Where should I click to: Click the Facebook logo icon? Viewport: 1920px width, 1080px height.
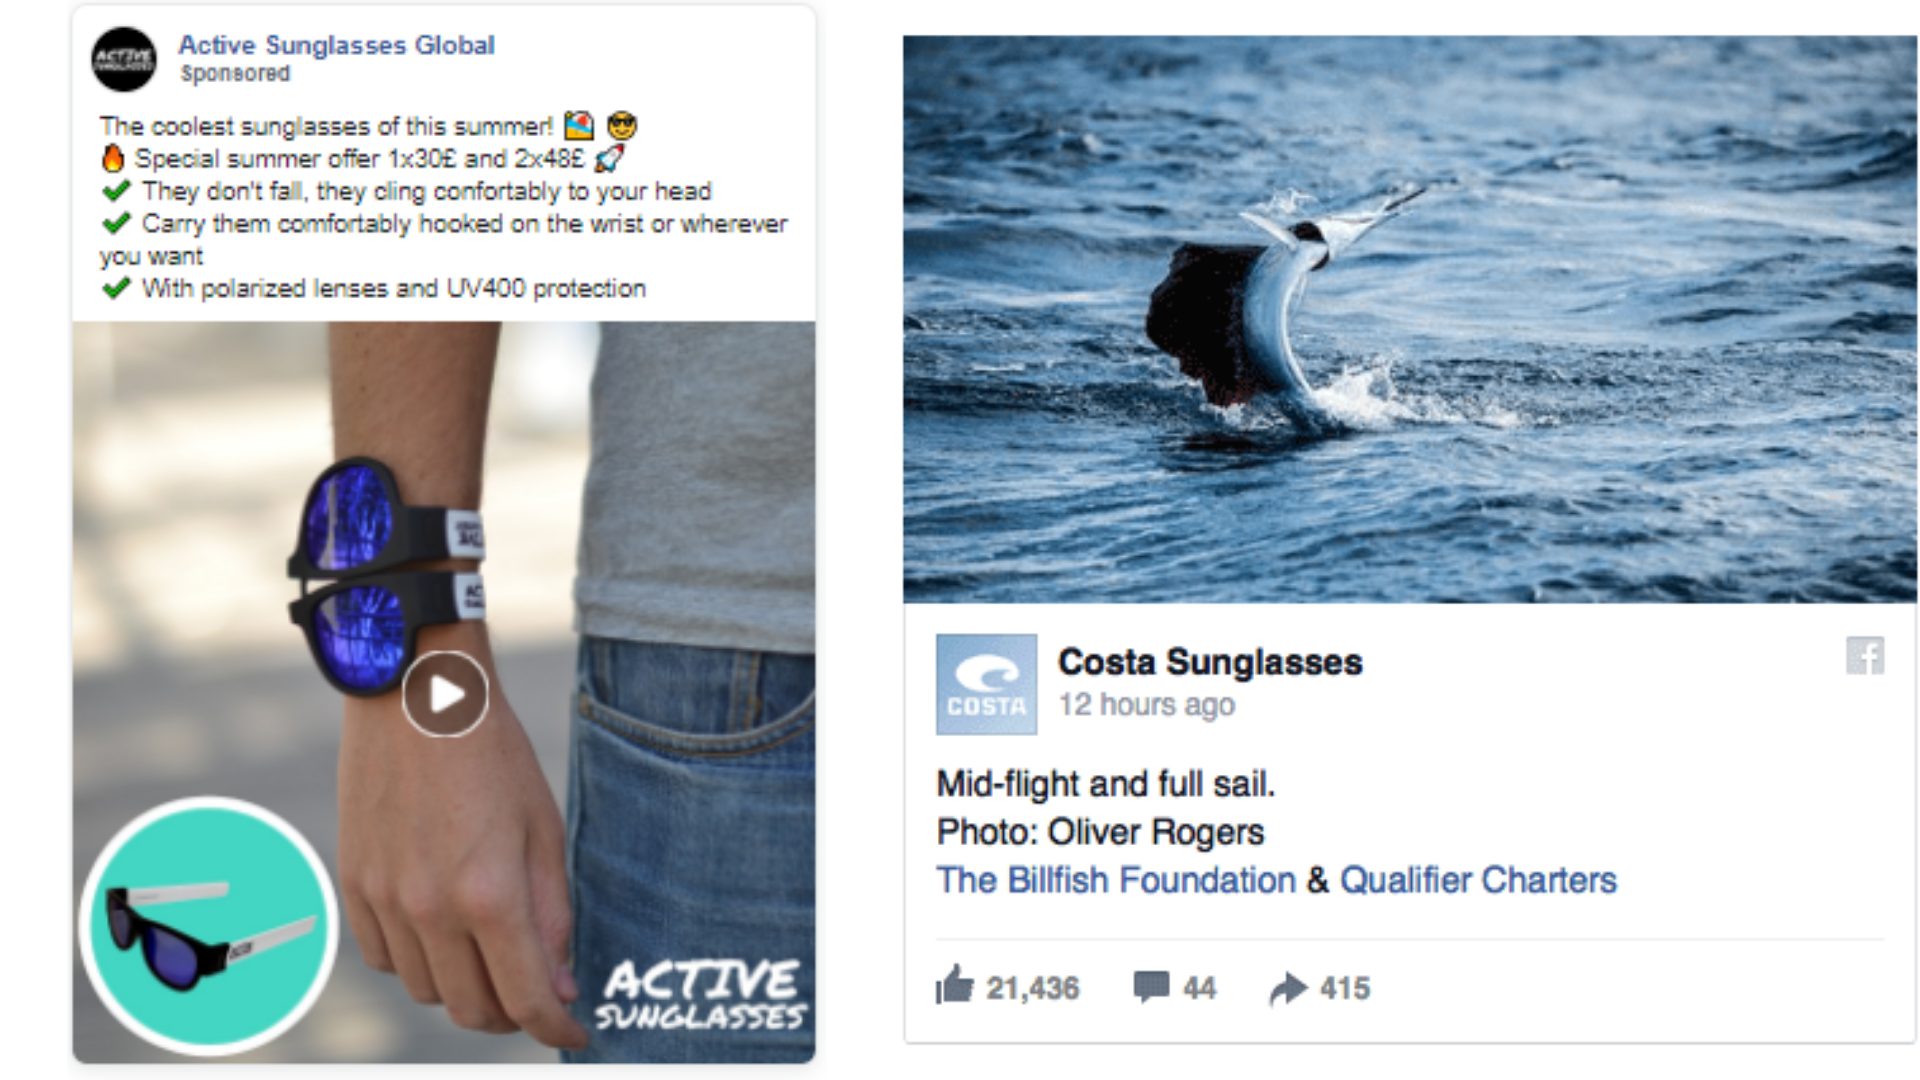[1865, 656]
